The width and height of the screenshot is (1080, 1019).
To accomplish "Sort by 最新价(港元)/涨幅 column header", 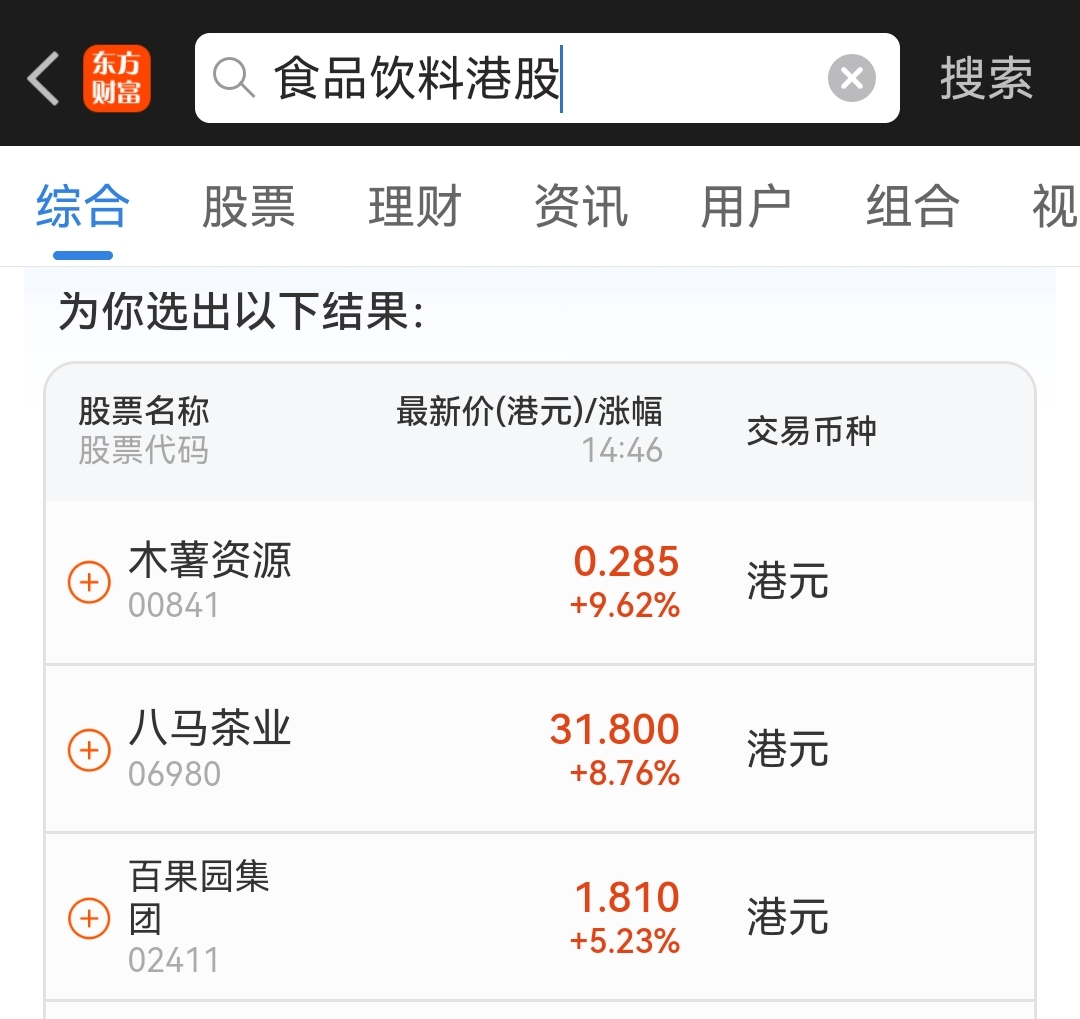I will [x=529, y=411].
